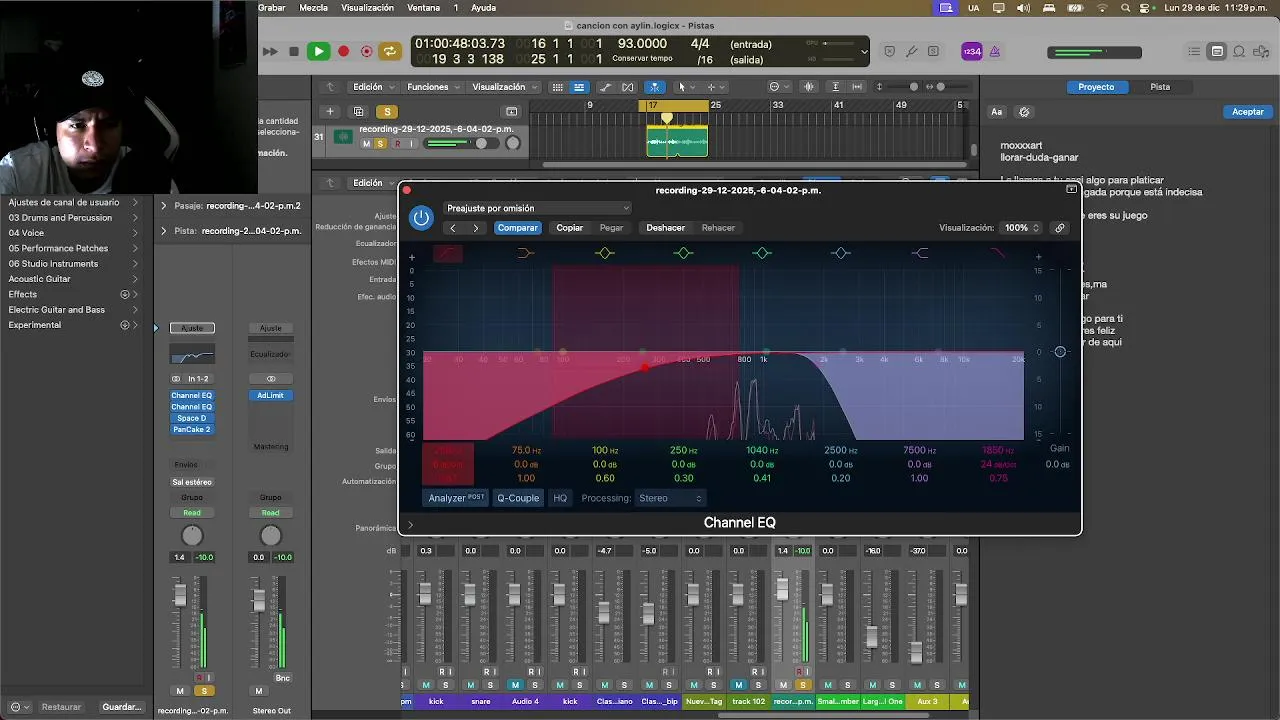The height and width of the screenshot is (720, 1280).
Task: Start playback with the green play button
Action: pyautogui.click(x=318, y=51)
